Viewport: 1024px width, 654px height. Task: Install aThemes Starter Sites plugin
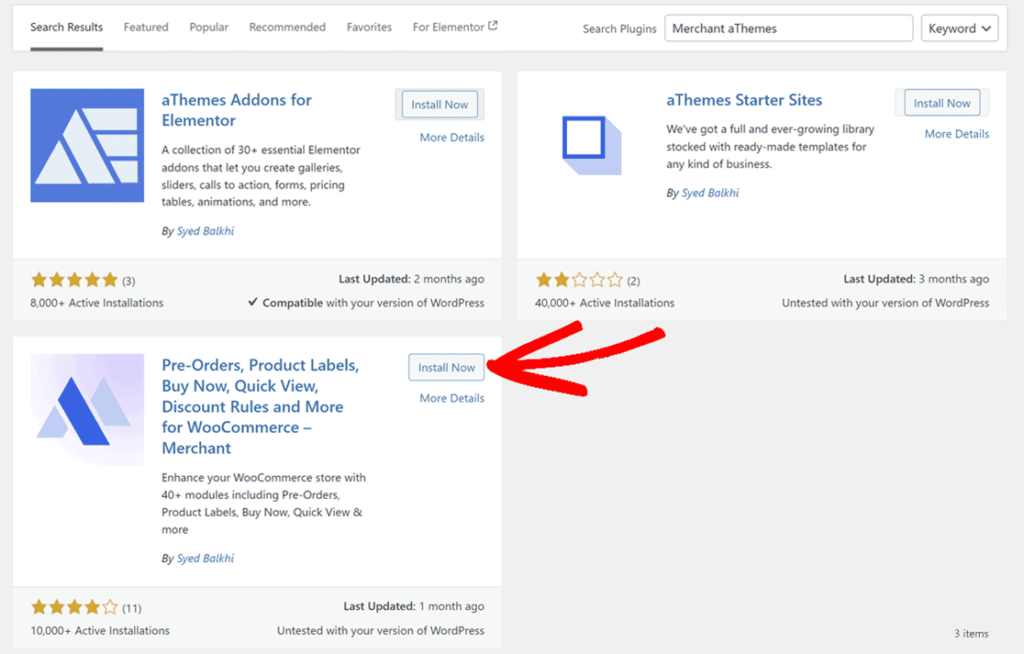[x=943, y=103]
